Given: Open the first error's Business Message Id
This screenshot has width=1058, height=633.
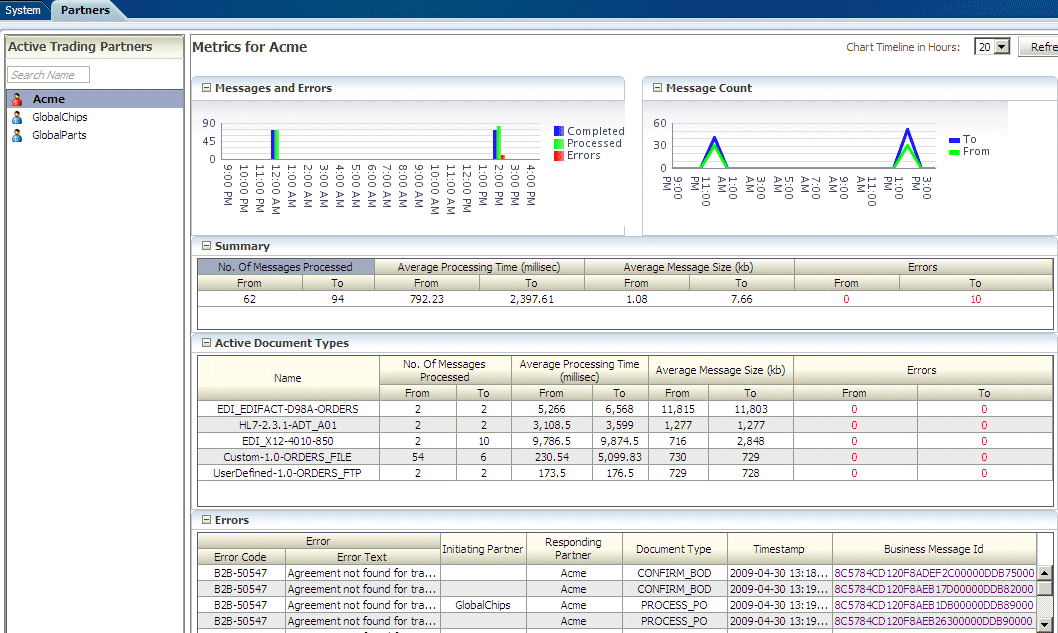Looking at the screenshot, I should pyautogui.click(x=933, y=573).
